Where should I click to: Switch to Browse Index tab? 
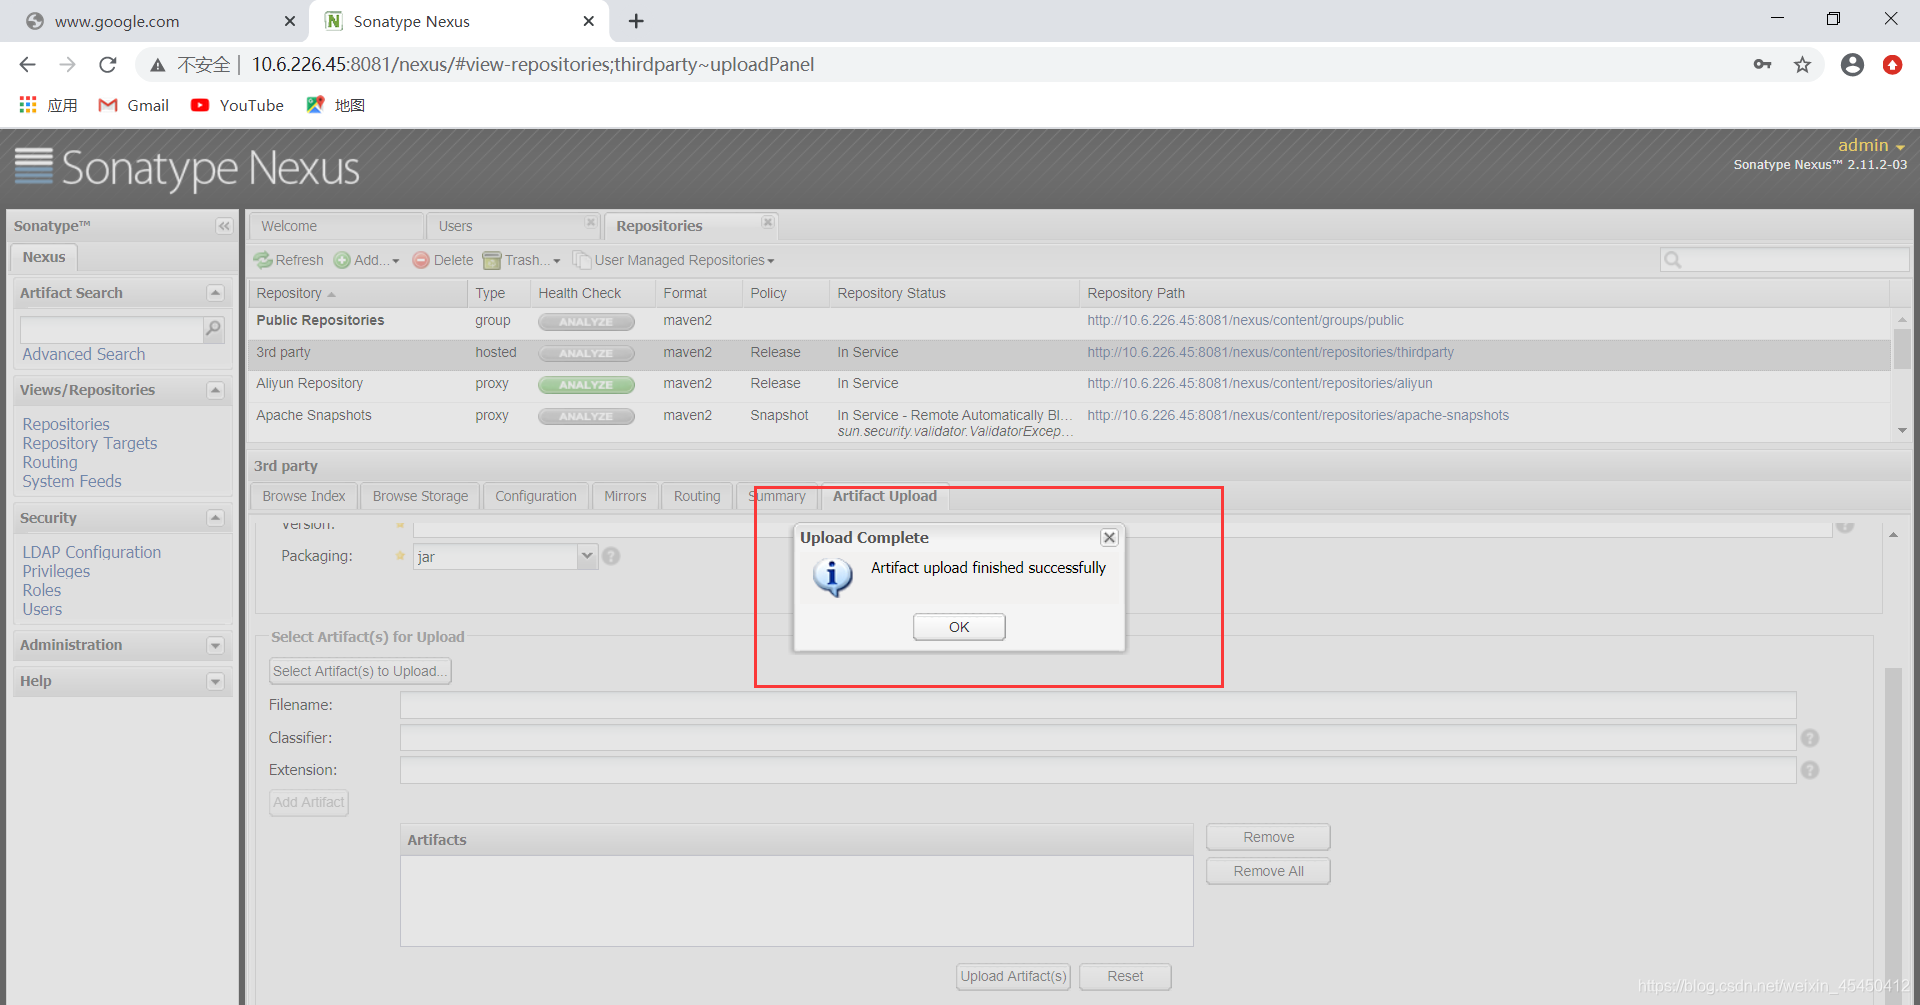(x=304, y=496)
